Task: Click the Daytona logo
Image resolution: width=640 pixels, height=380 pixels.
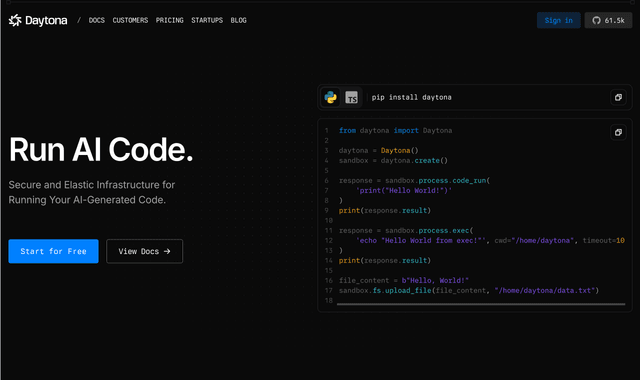Action: click(x=38, y=20)
